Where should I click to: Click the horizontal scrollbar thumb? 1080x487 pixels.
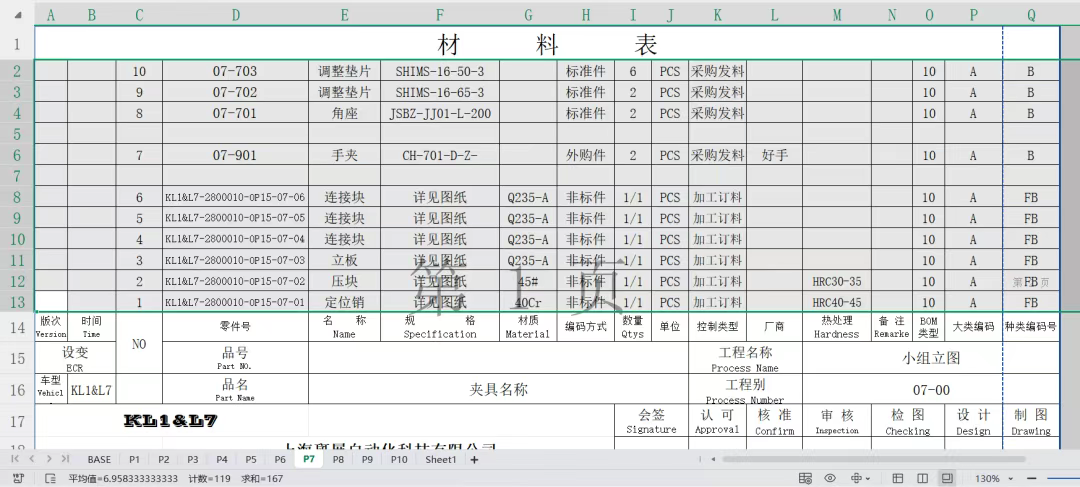(873, 459)
